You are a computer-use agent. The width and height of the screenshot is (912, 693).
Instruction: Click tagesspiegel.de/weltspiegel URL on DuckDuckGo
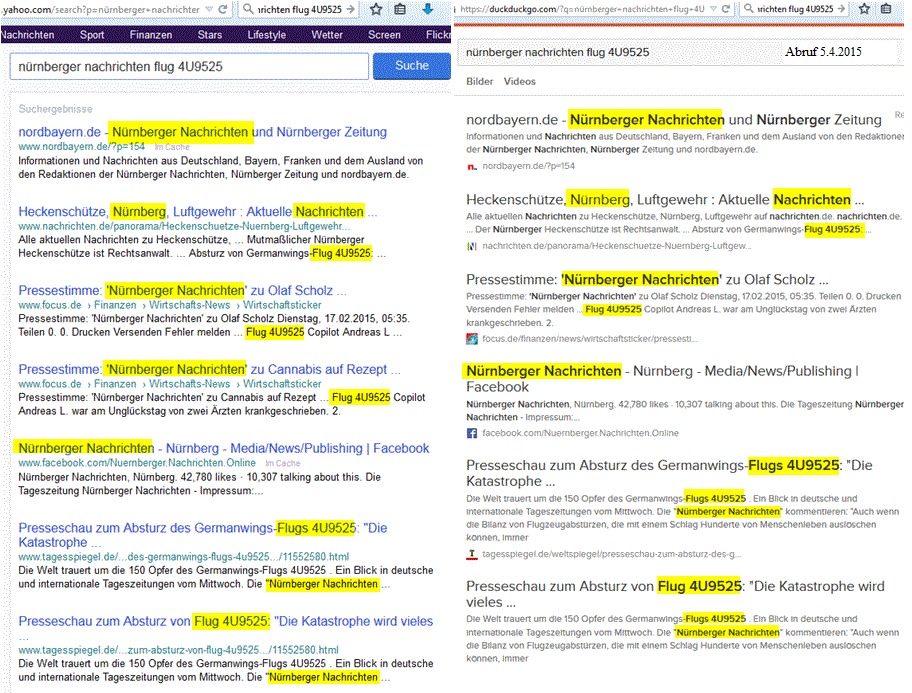pyautogui.click(x=611, y=555)
